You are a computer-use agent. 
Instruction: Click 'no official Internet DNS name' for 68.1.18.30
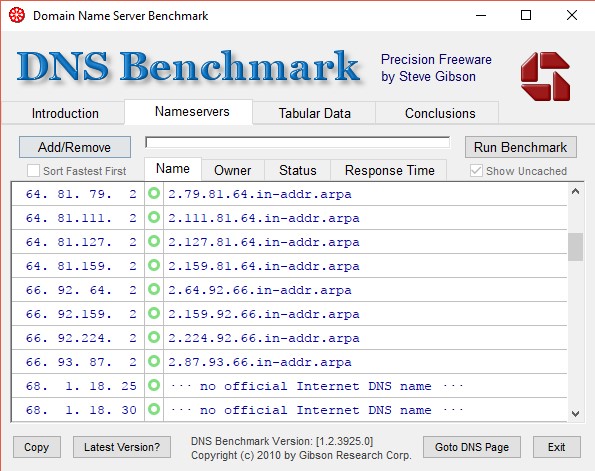coord(316,410)
